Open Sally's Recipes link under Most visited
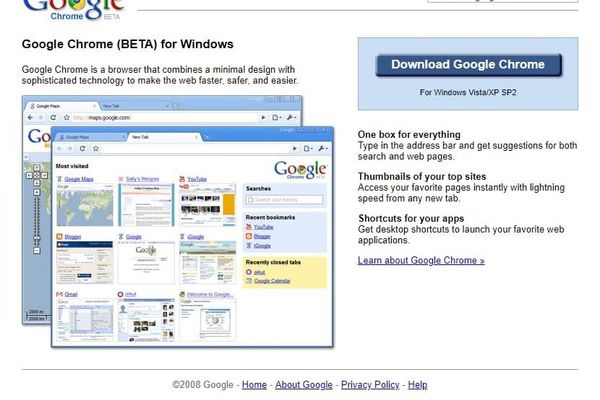Viewport: 600px width, 400px height. [x=142, y=179]
